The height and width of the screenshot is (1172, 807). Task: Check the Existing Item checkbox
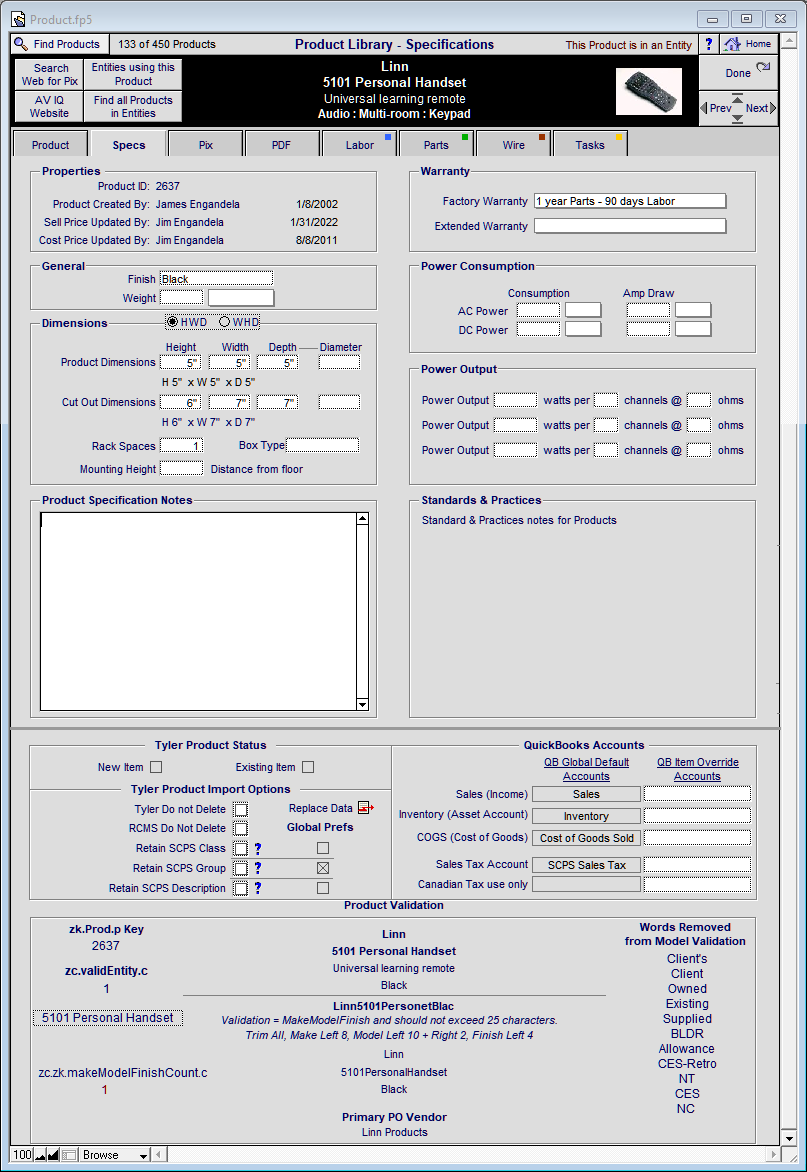coord(308,767)
